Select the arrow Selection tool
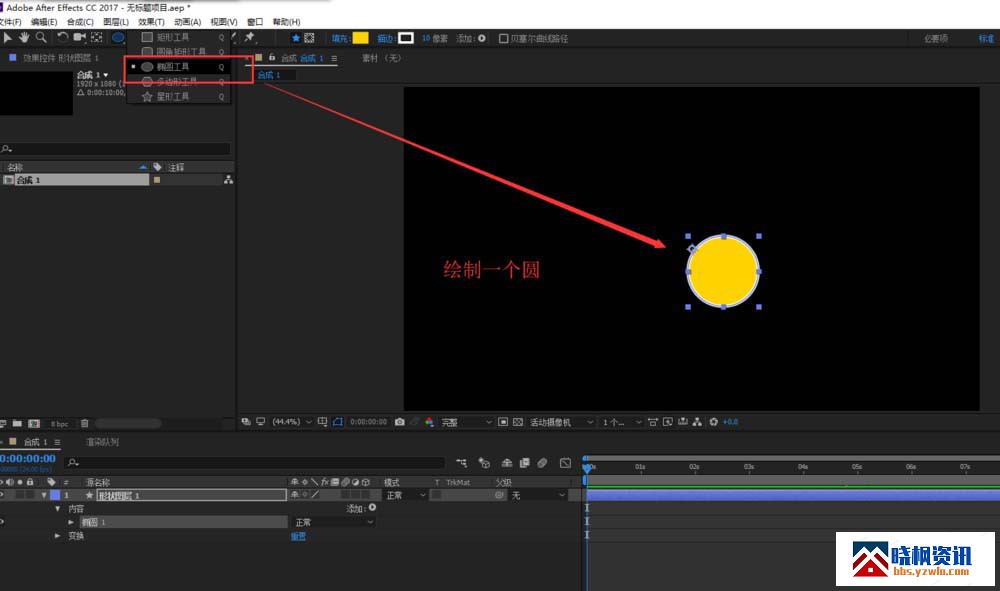Screen dimensions: 1000x591 pyautogui.click(x=8, y=38)
